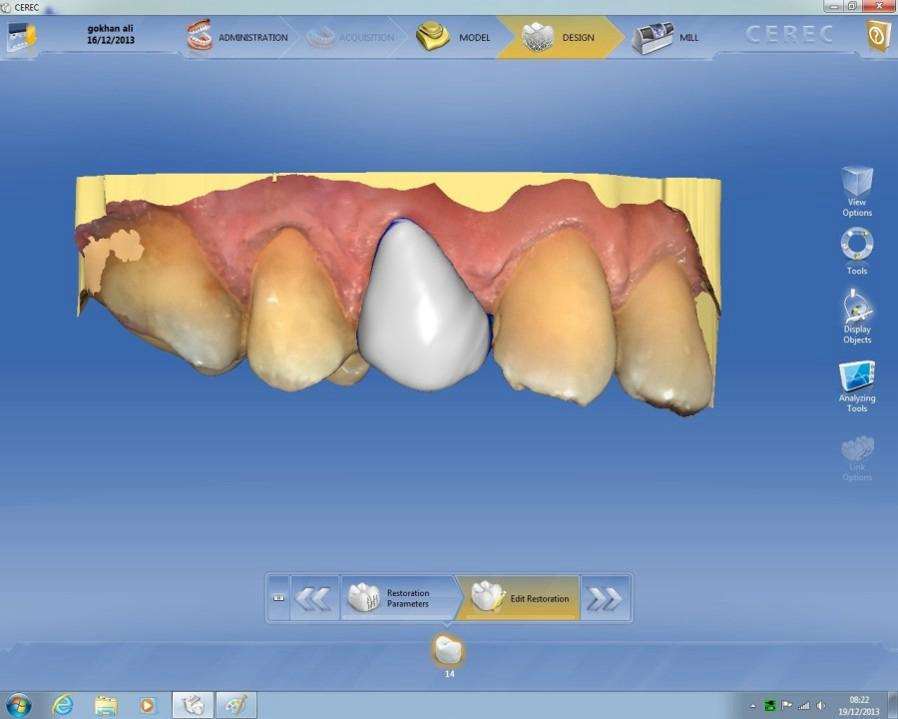Collapse the step menu bar
Image resolution: width=898 pixels, height=719 pixels.
[278, 598]
